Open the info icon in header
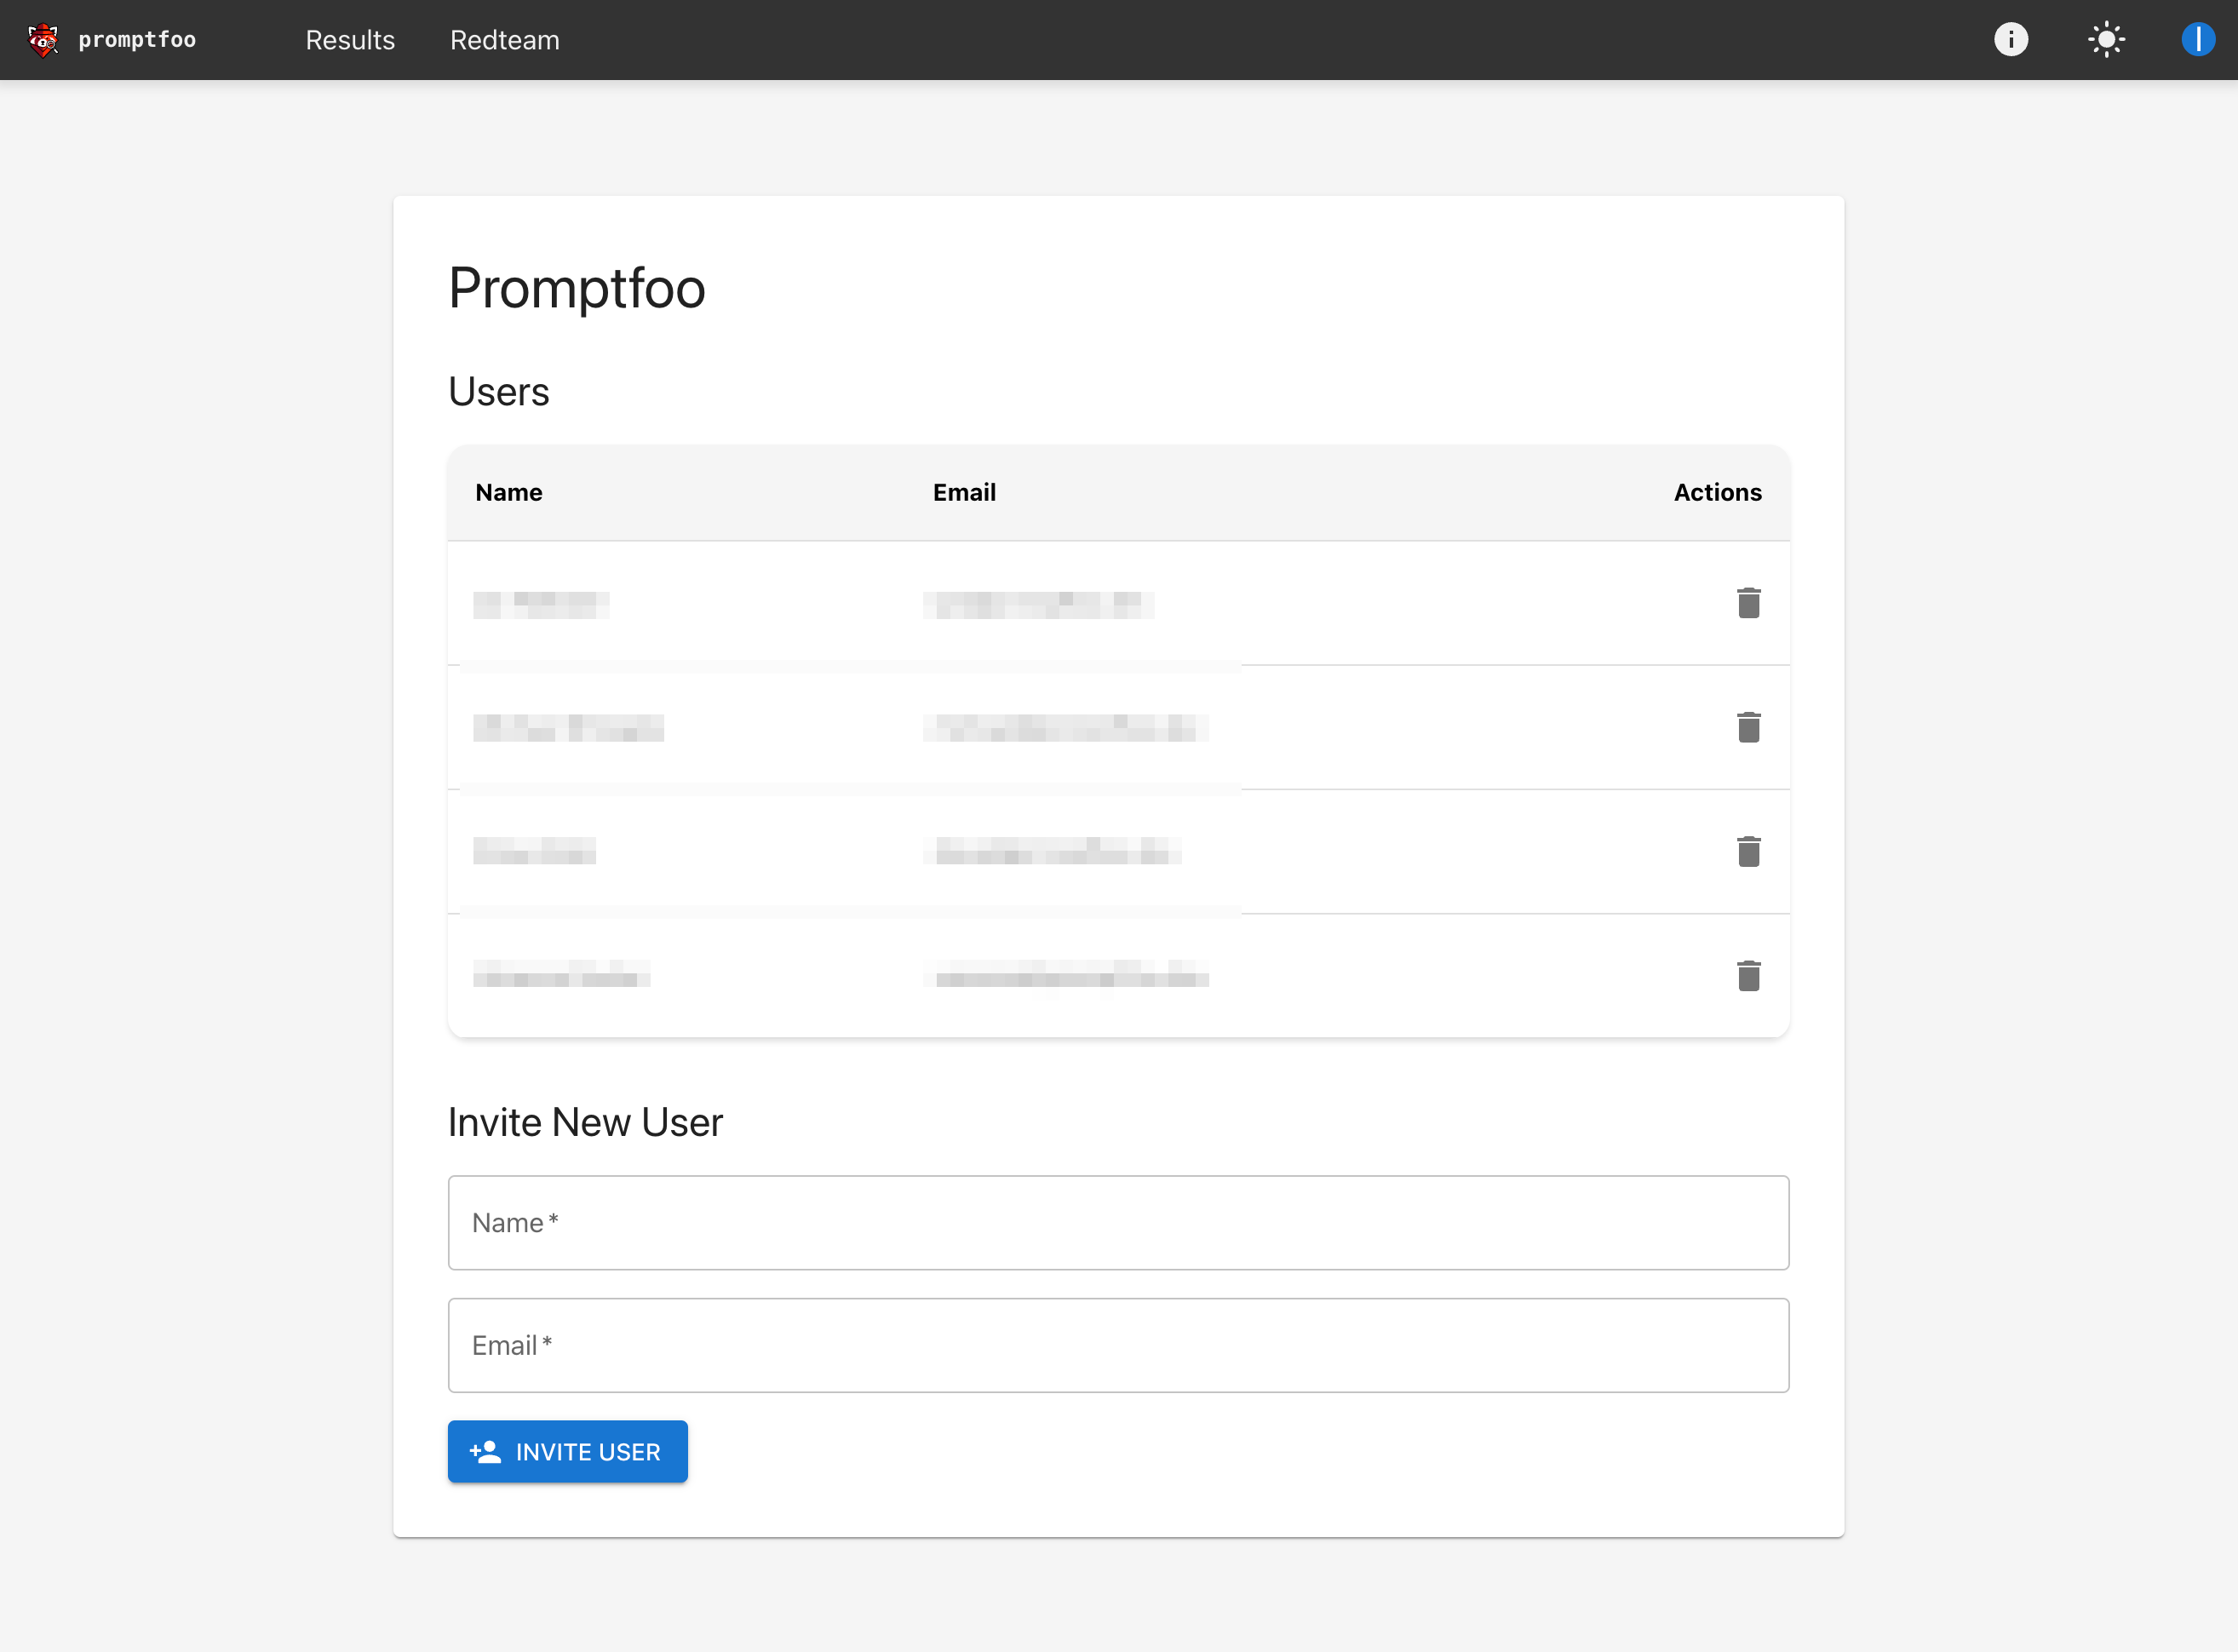2238x1652 pixels. point(2011,40)
